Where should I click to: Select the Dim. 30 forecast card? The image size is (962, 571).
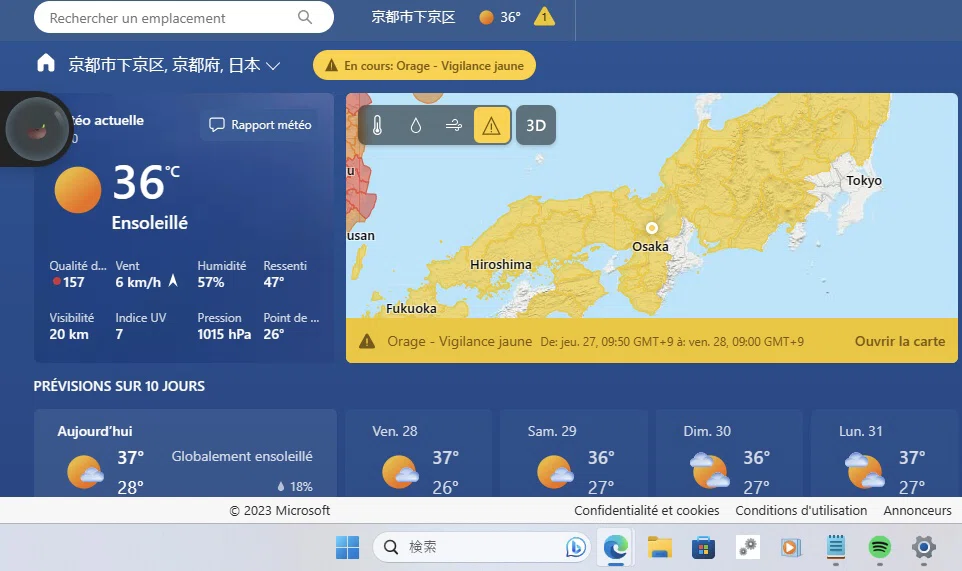point(729,453)
